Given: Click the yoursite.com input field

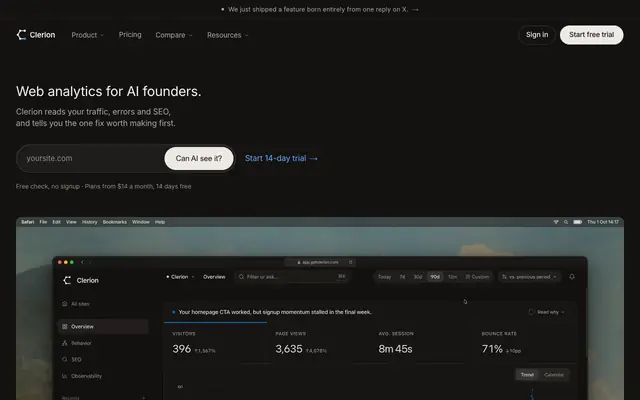Looking at the screenshot, I should pyautogui.click(x=90, y=158).
